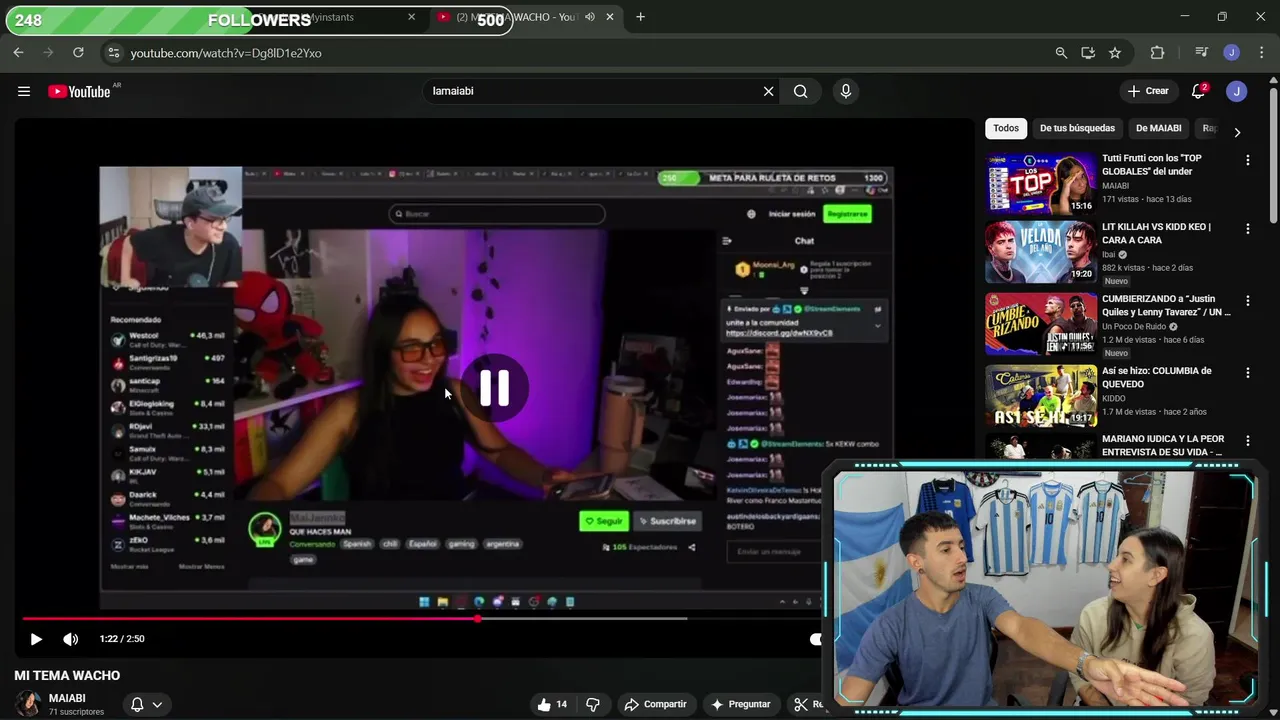Open the Chrome three-dot menu
This screenshot has height=720, width=1280.
1262,53
